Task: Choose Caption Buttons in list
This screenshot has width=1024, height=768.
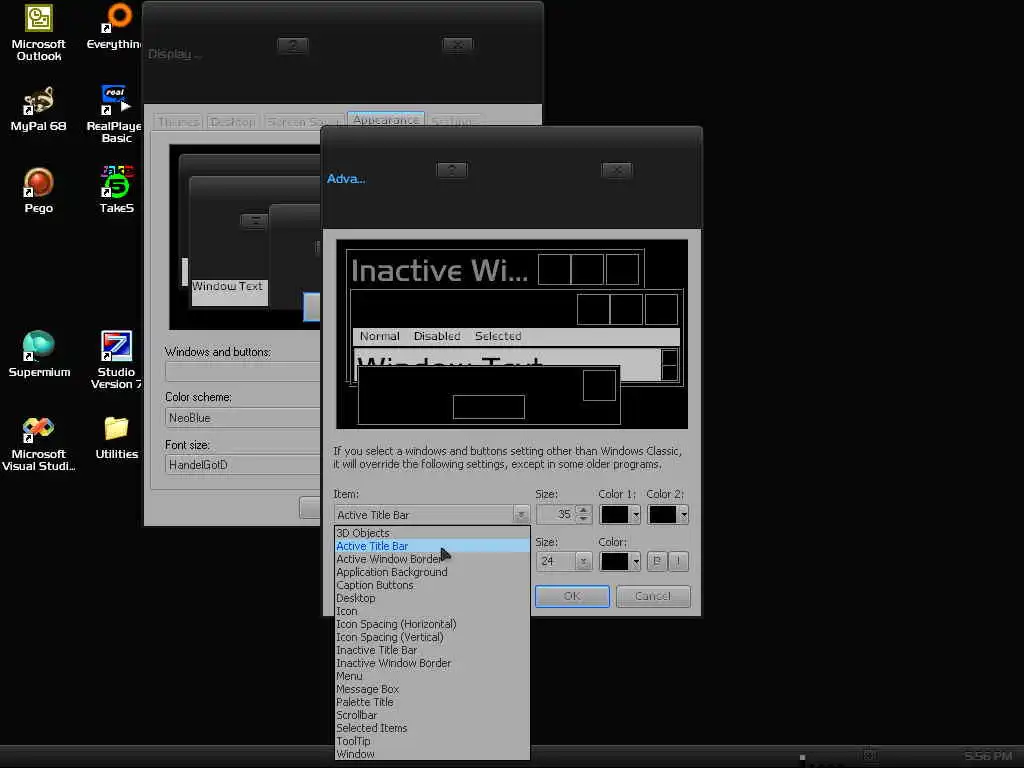Action: click(x=432, y=585)
